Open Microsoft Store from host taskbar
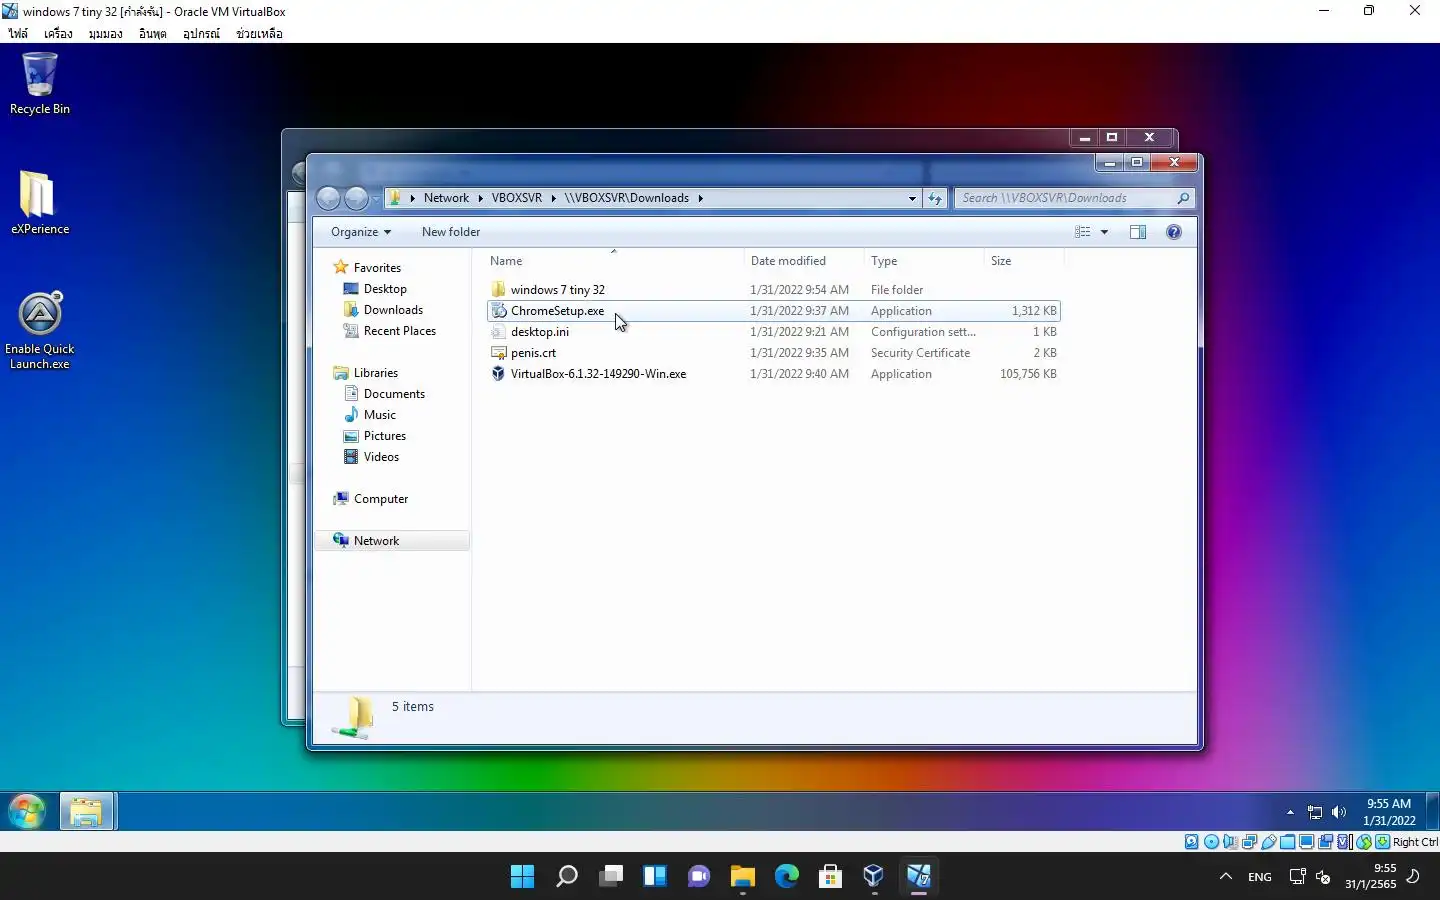The image size is (1440, 900). click(830, 877)
